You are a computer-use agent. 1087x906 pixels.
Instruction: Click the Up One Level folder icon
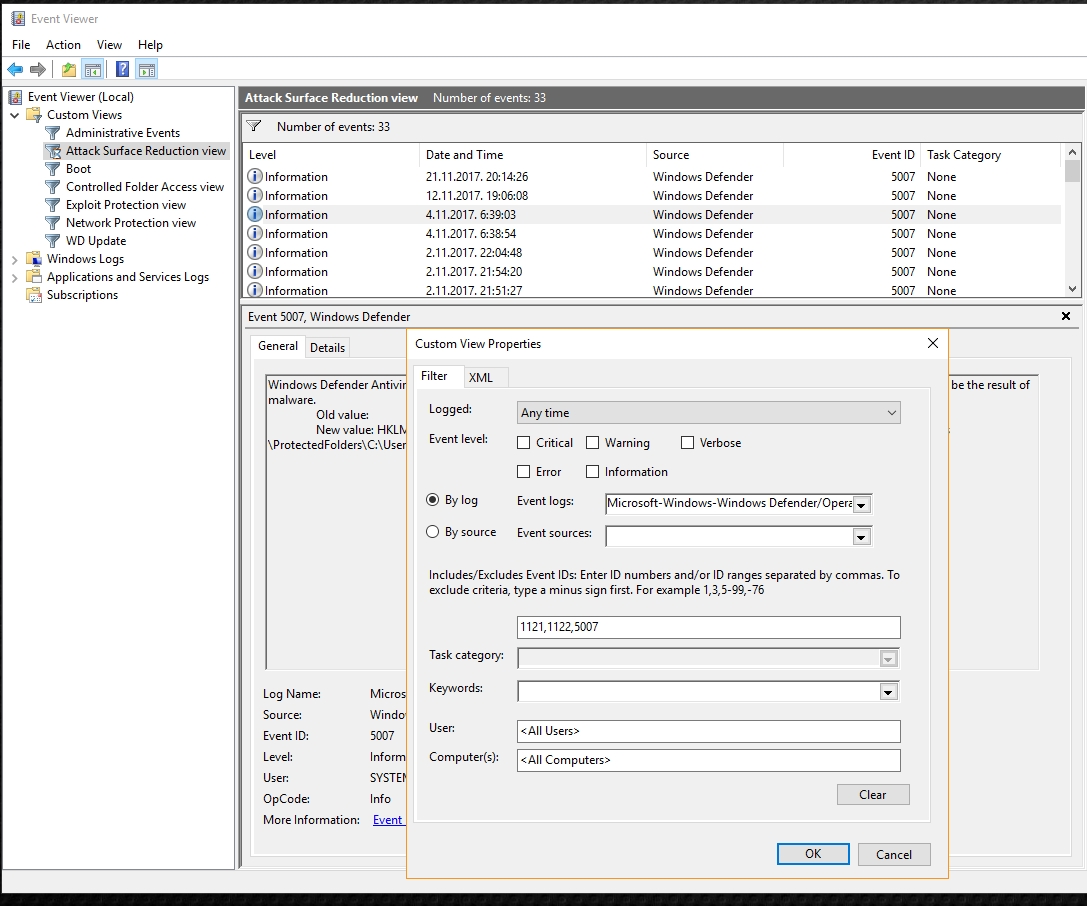[68, 70]
